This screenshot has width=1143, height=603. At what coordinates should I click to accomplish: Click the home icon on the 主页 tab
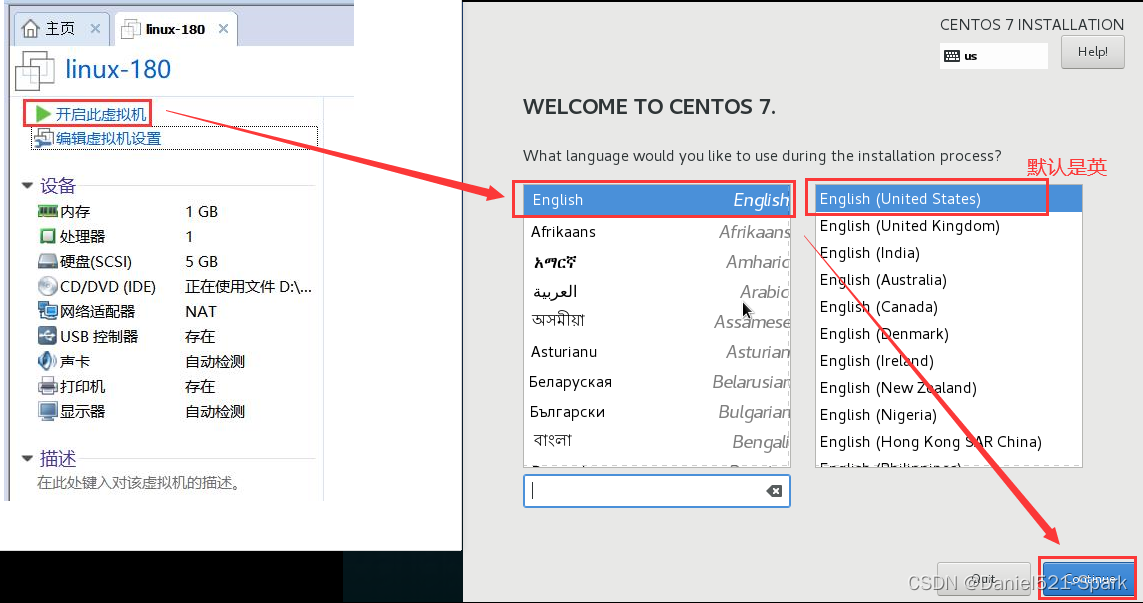(30, 28)
